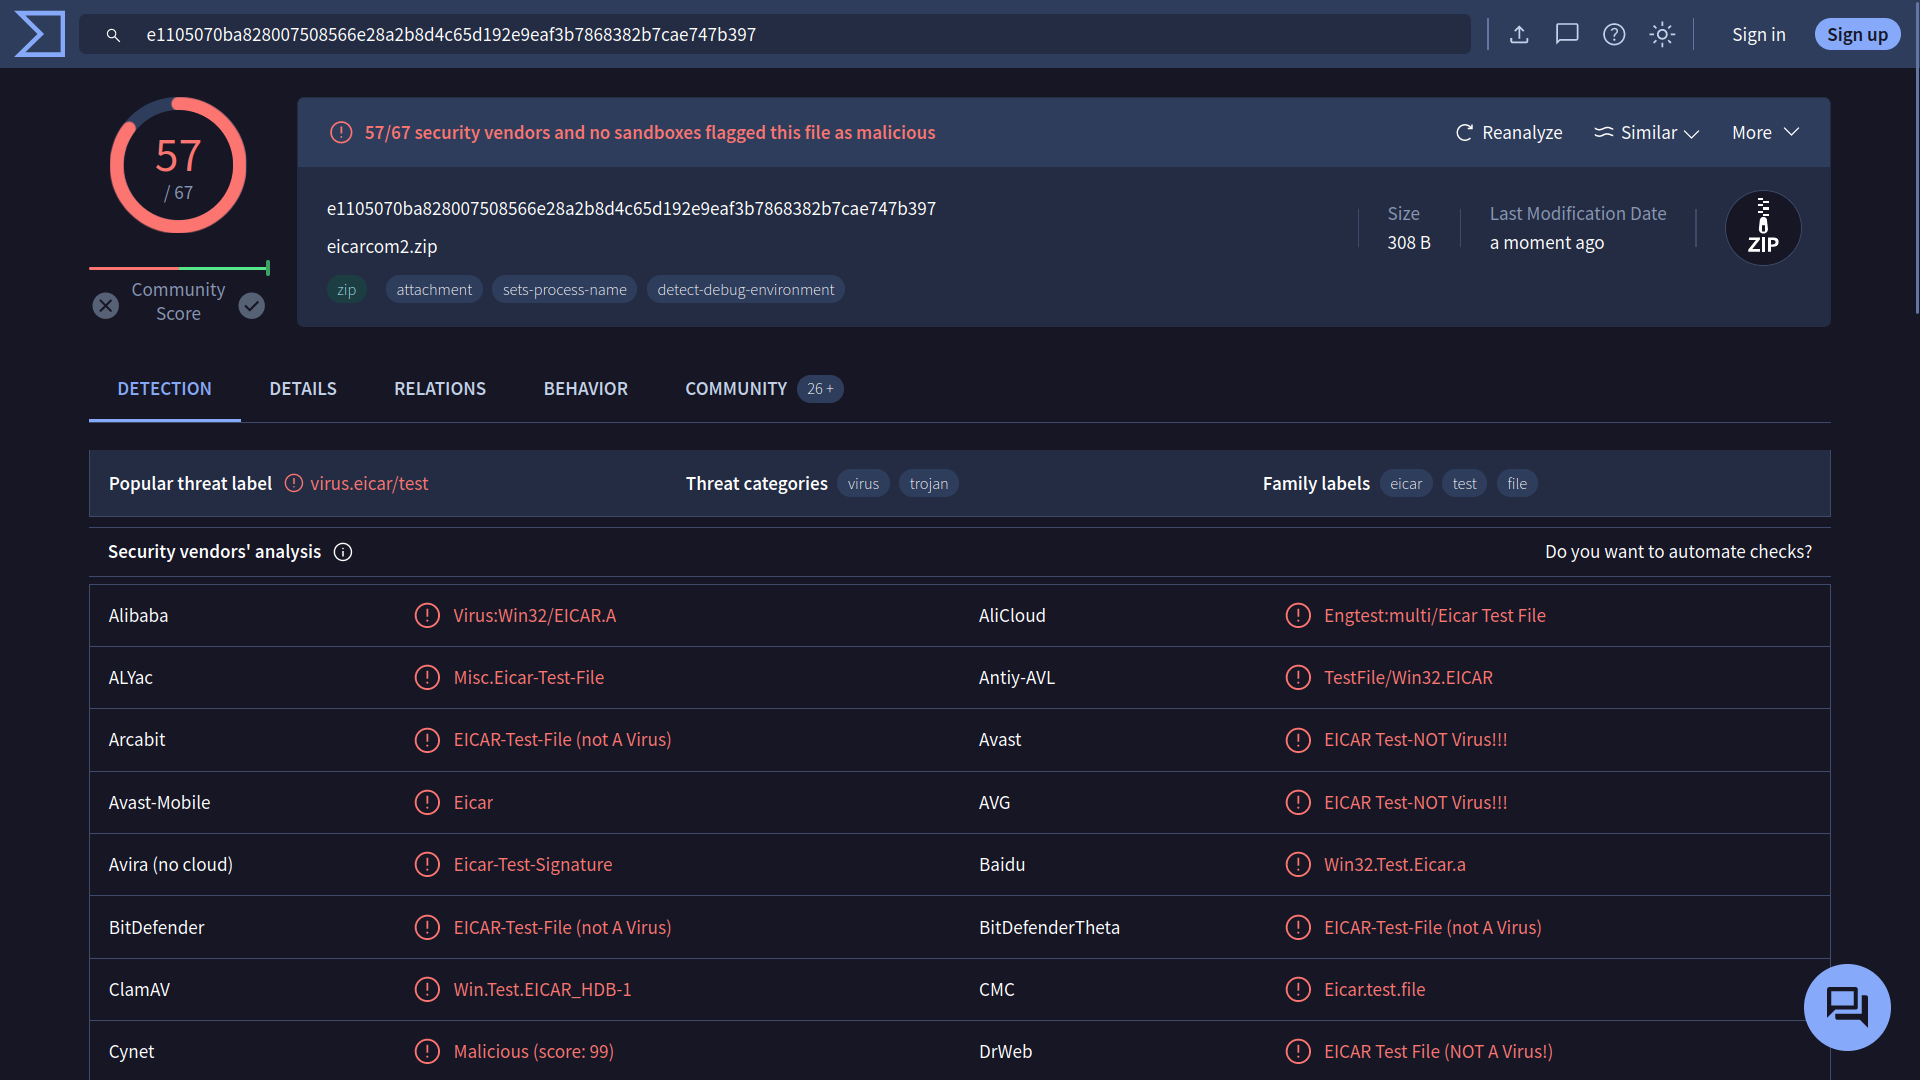
Task: Open the detect-debug-environment tag
Action: click(745, 290)
